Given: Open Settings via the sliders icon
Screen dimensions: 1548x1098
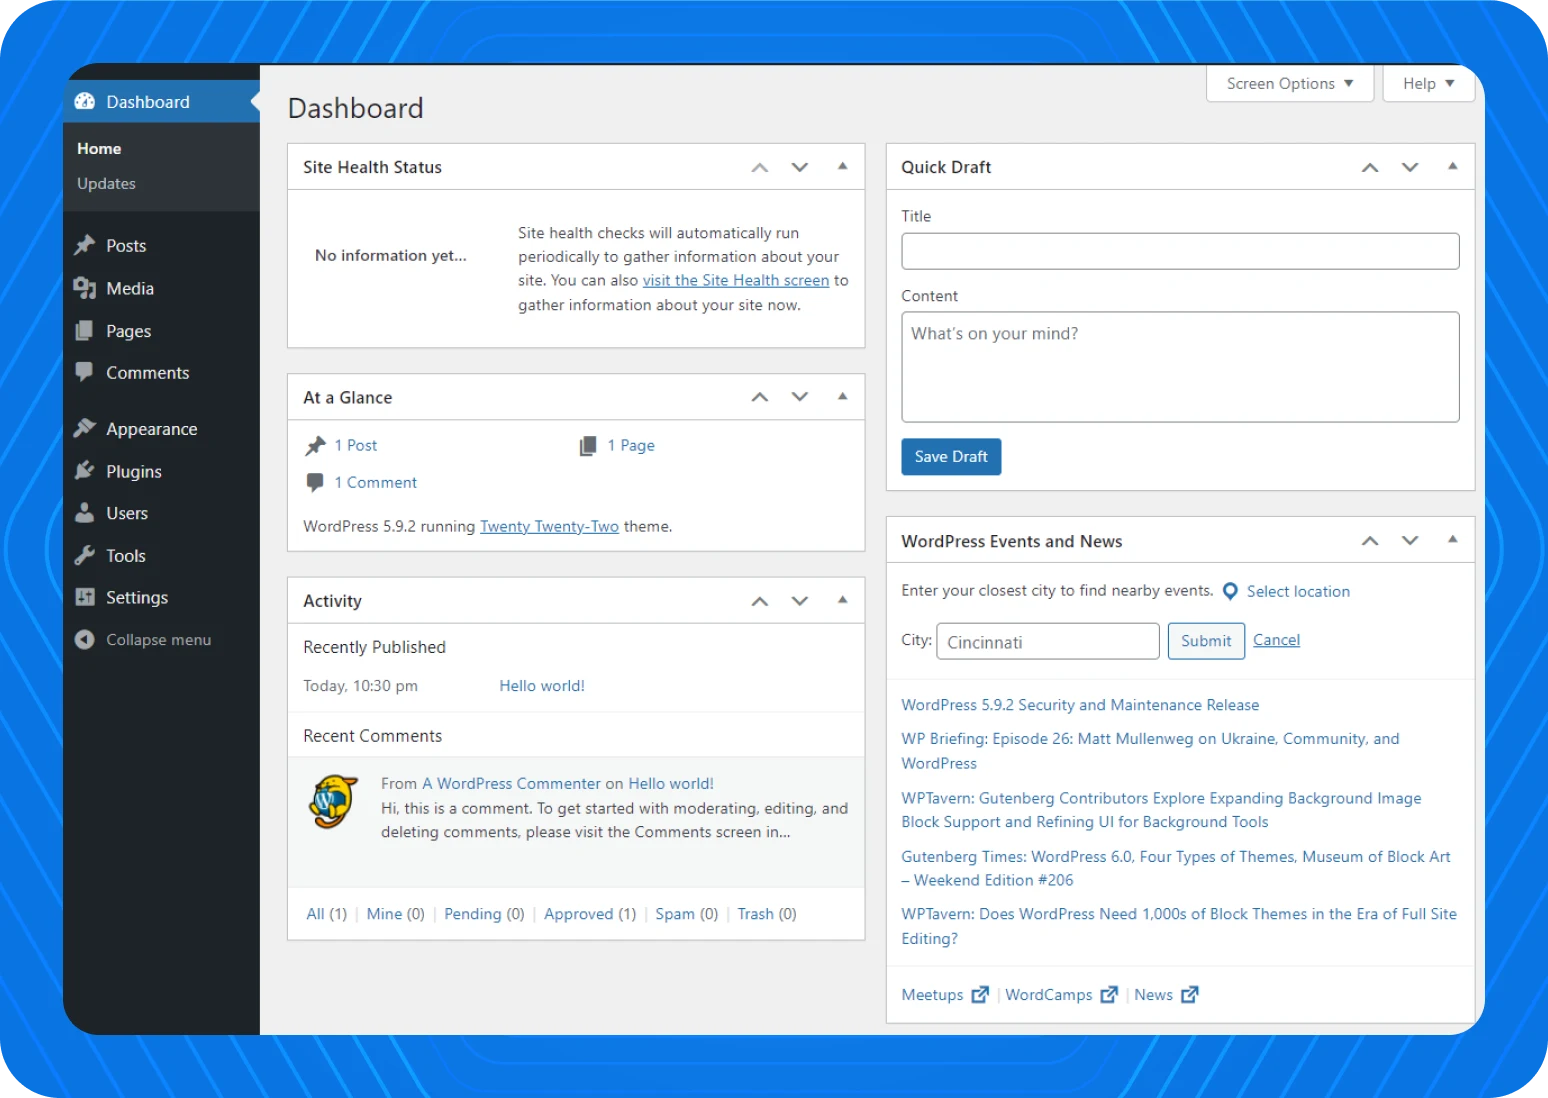Looking at the screenshot, I should tap(84, 597).
